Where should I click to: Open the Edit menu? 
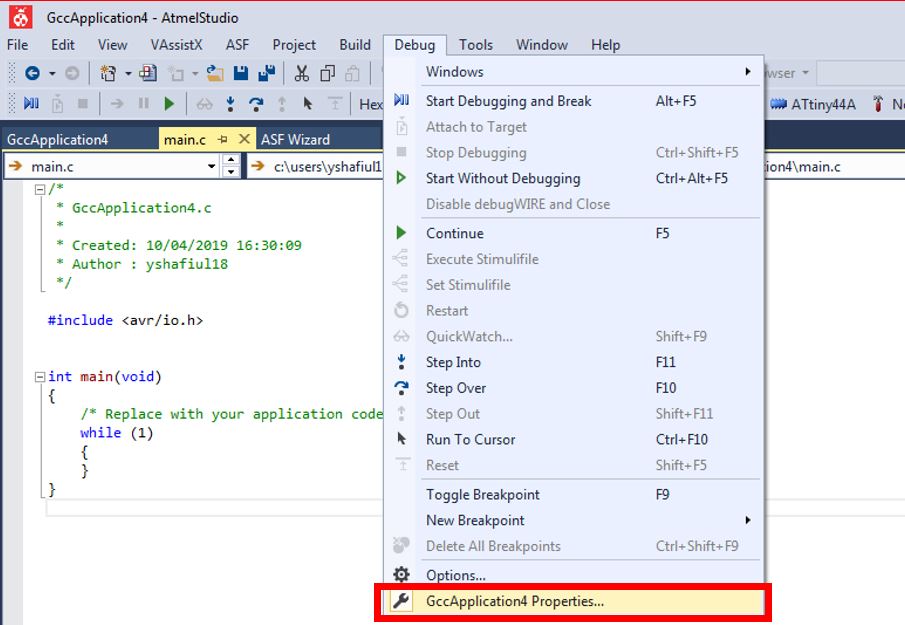coord(62,44)
